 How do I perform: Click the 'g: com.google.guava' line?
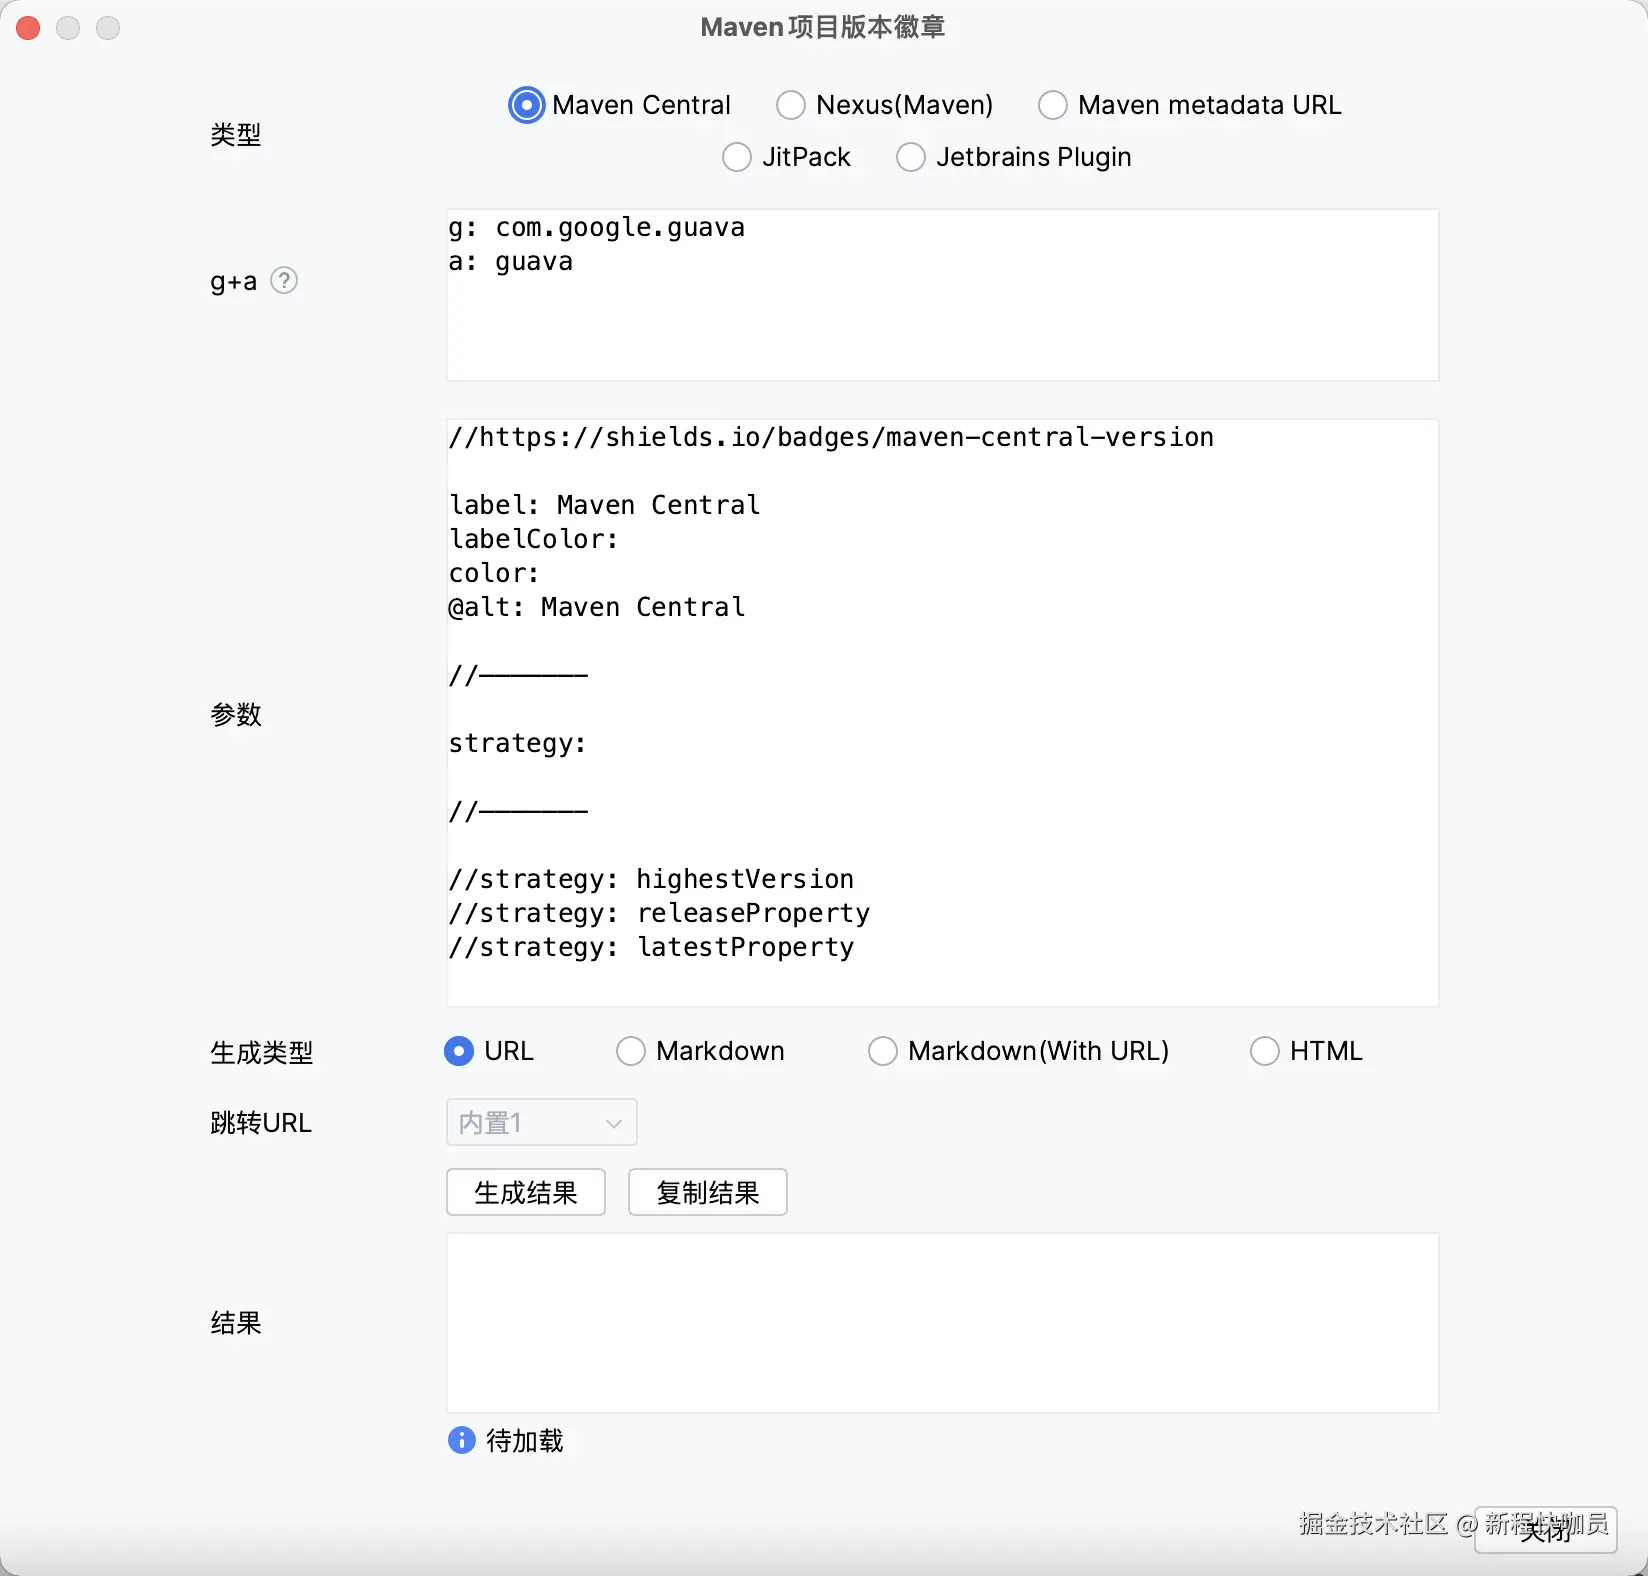597,228
